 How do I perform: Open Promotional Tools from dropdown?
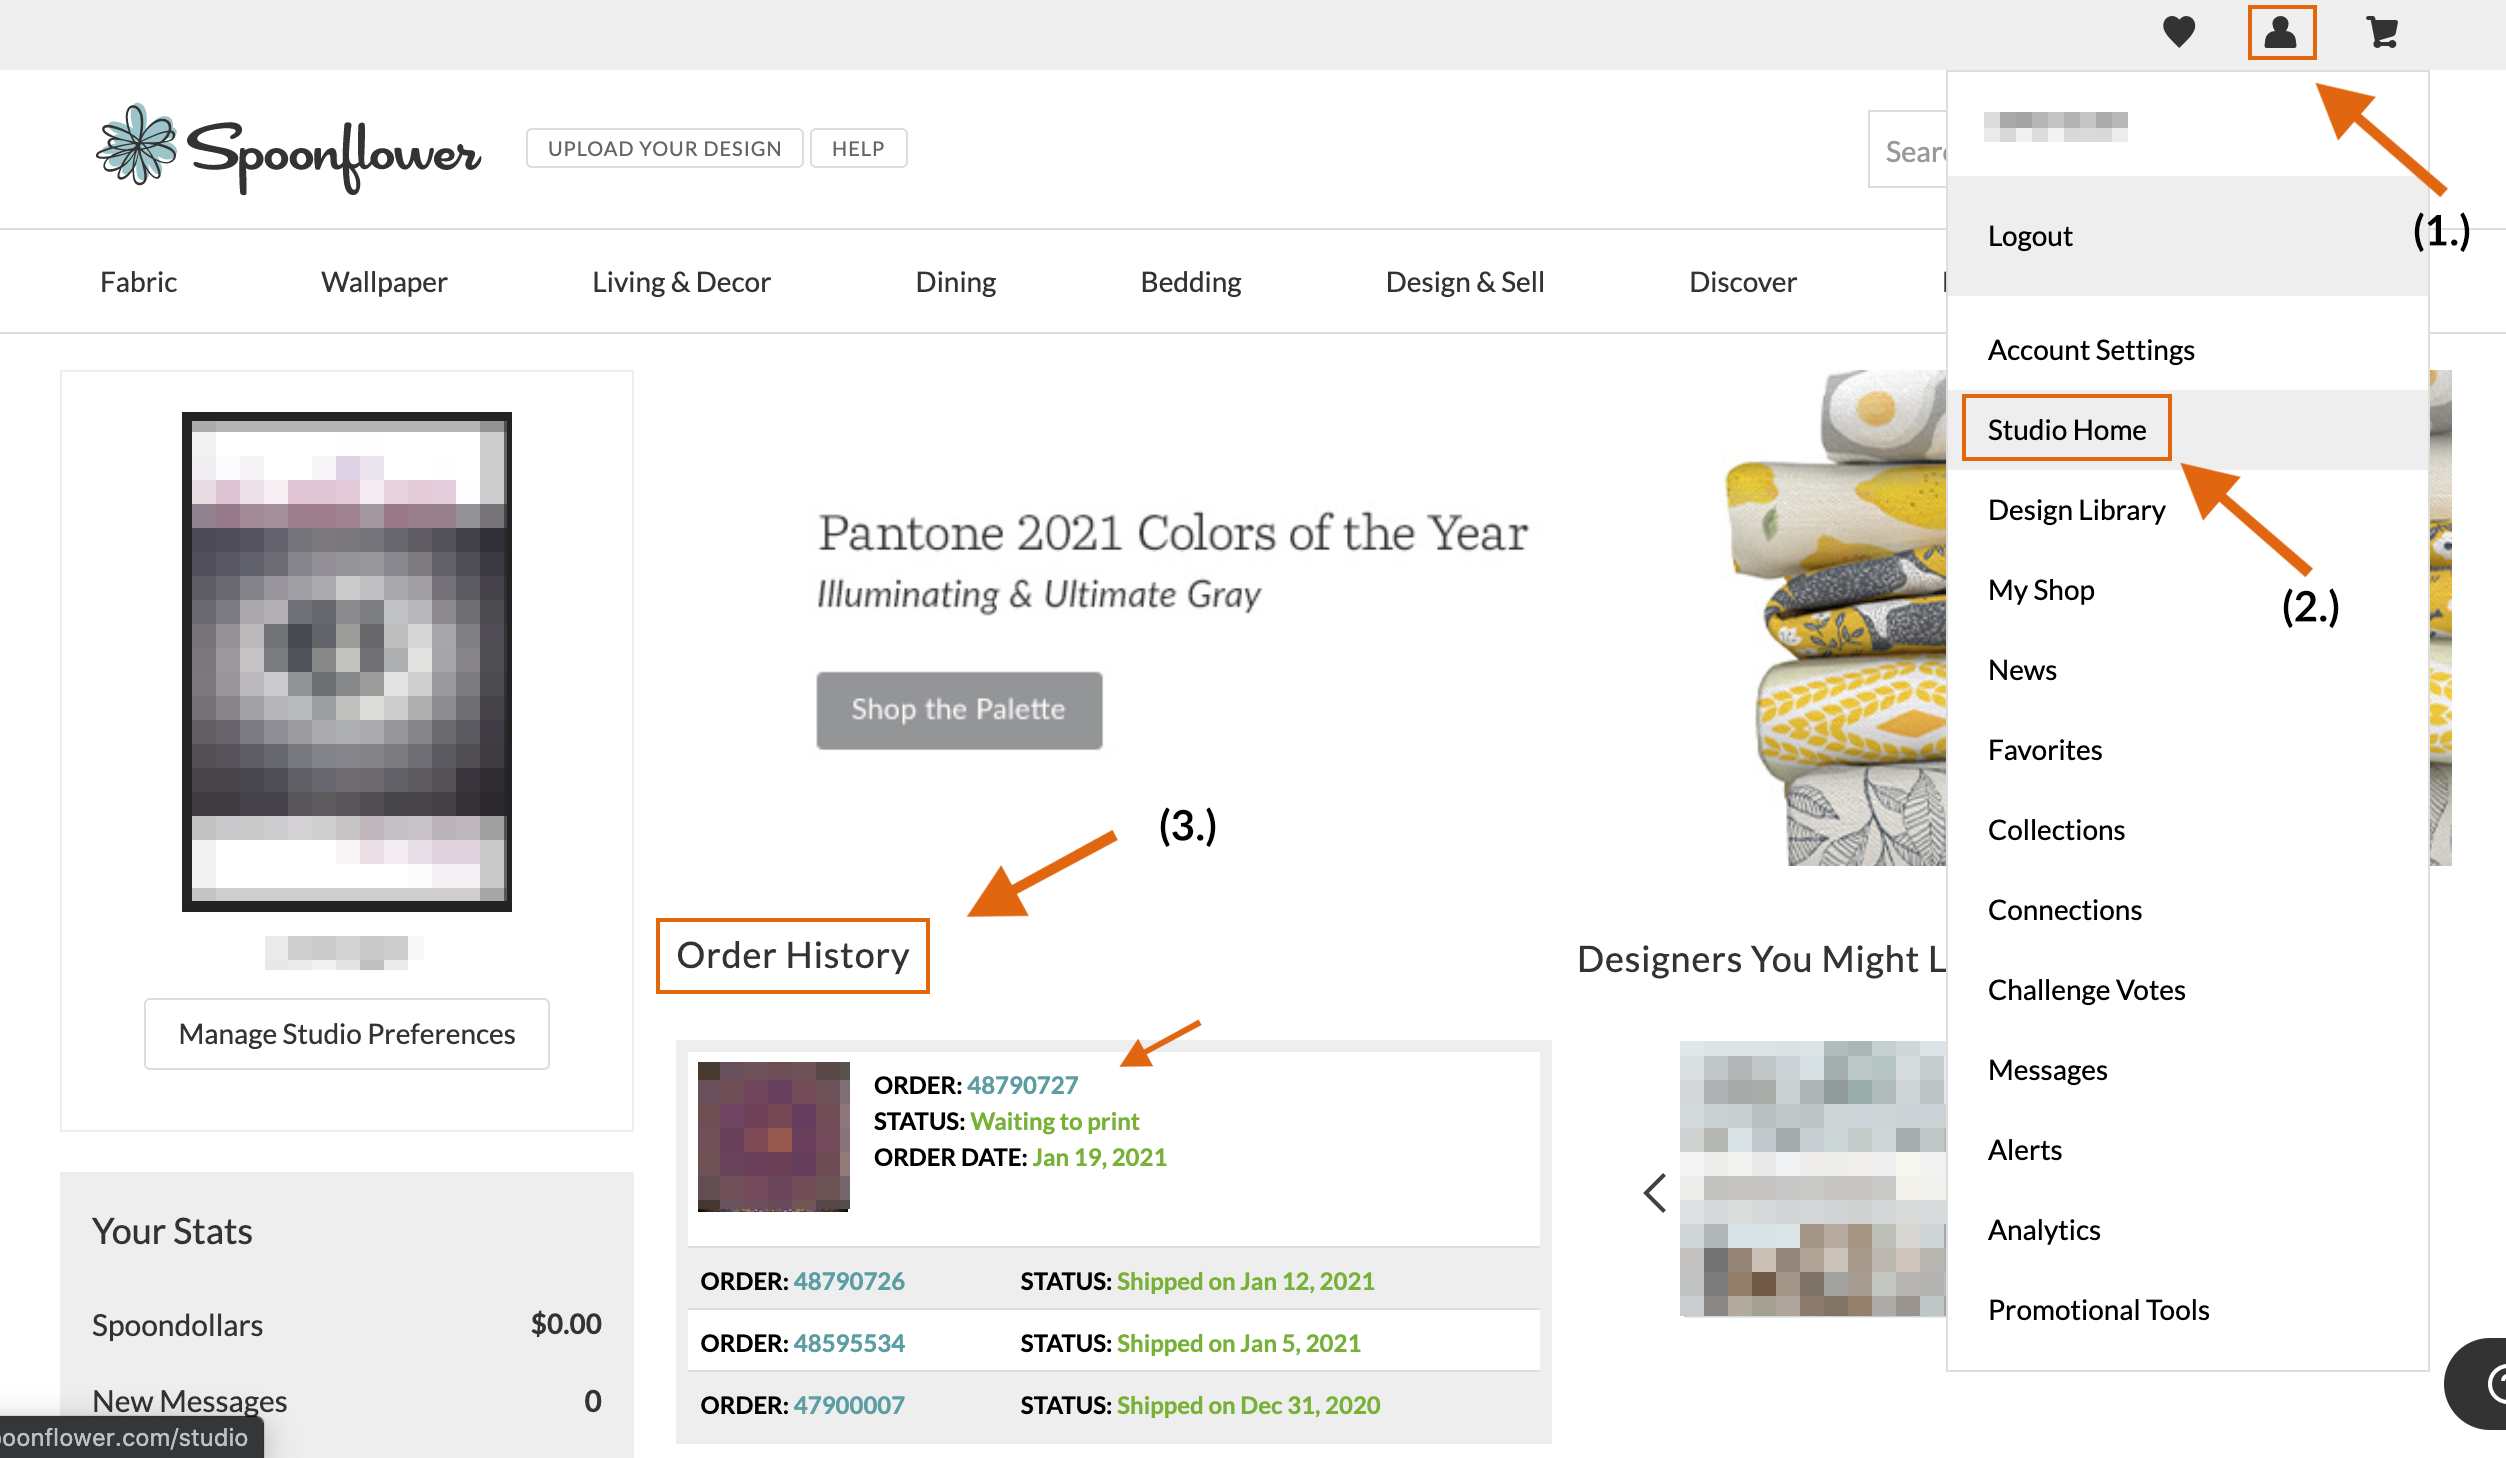(2187, 1310)
